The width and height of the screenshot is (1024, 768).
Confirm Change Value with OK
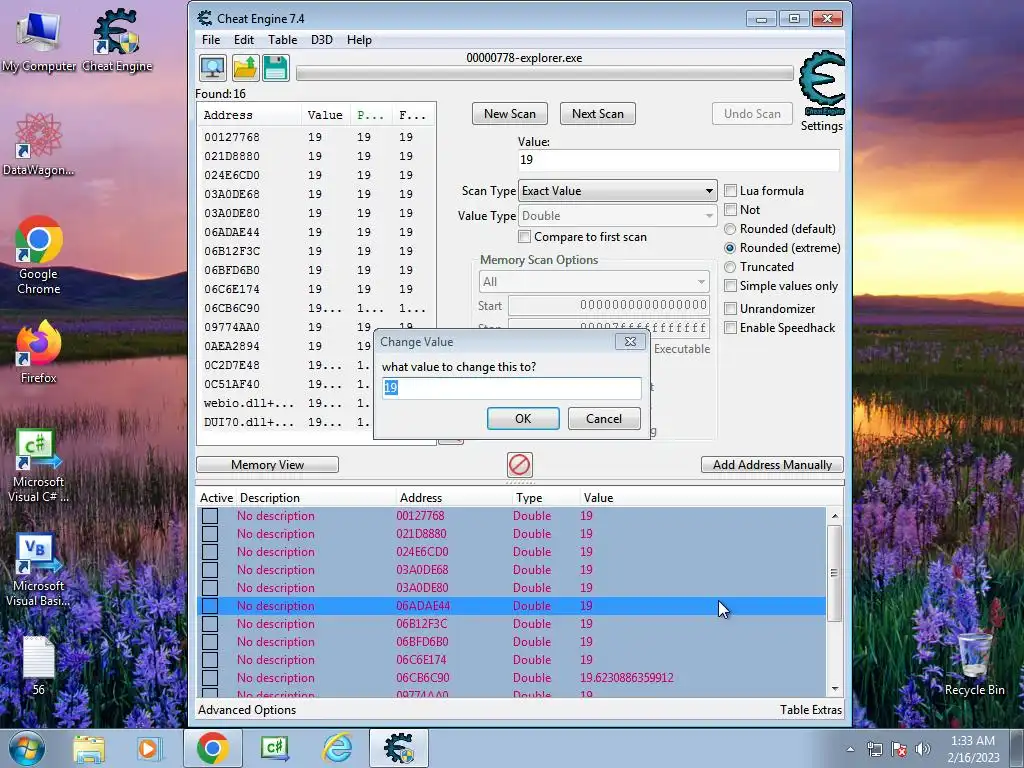[523, 419]
